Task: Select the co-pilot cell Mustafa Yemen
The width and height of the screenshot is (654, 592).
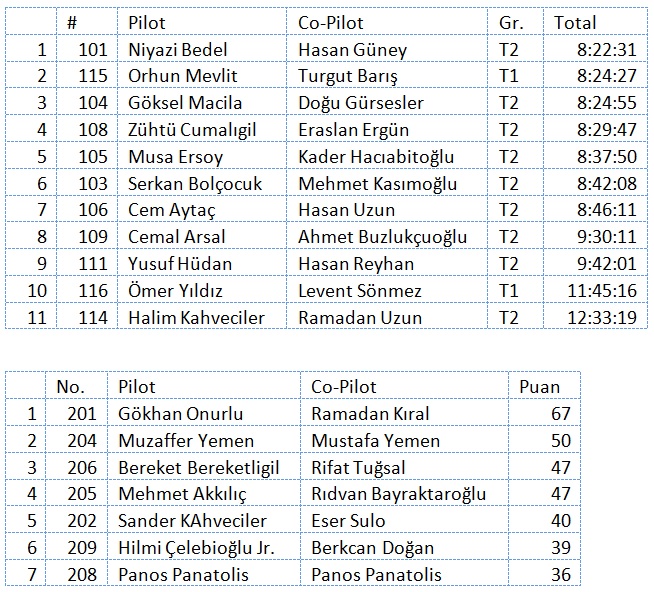Action: (375, 441)
